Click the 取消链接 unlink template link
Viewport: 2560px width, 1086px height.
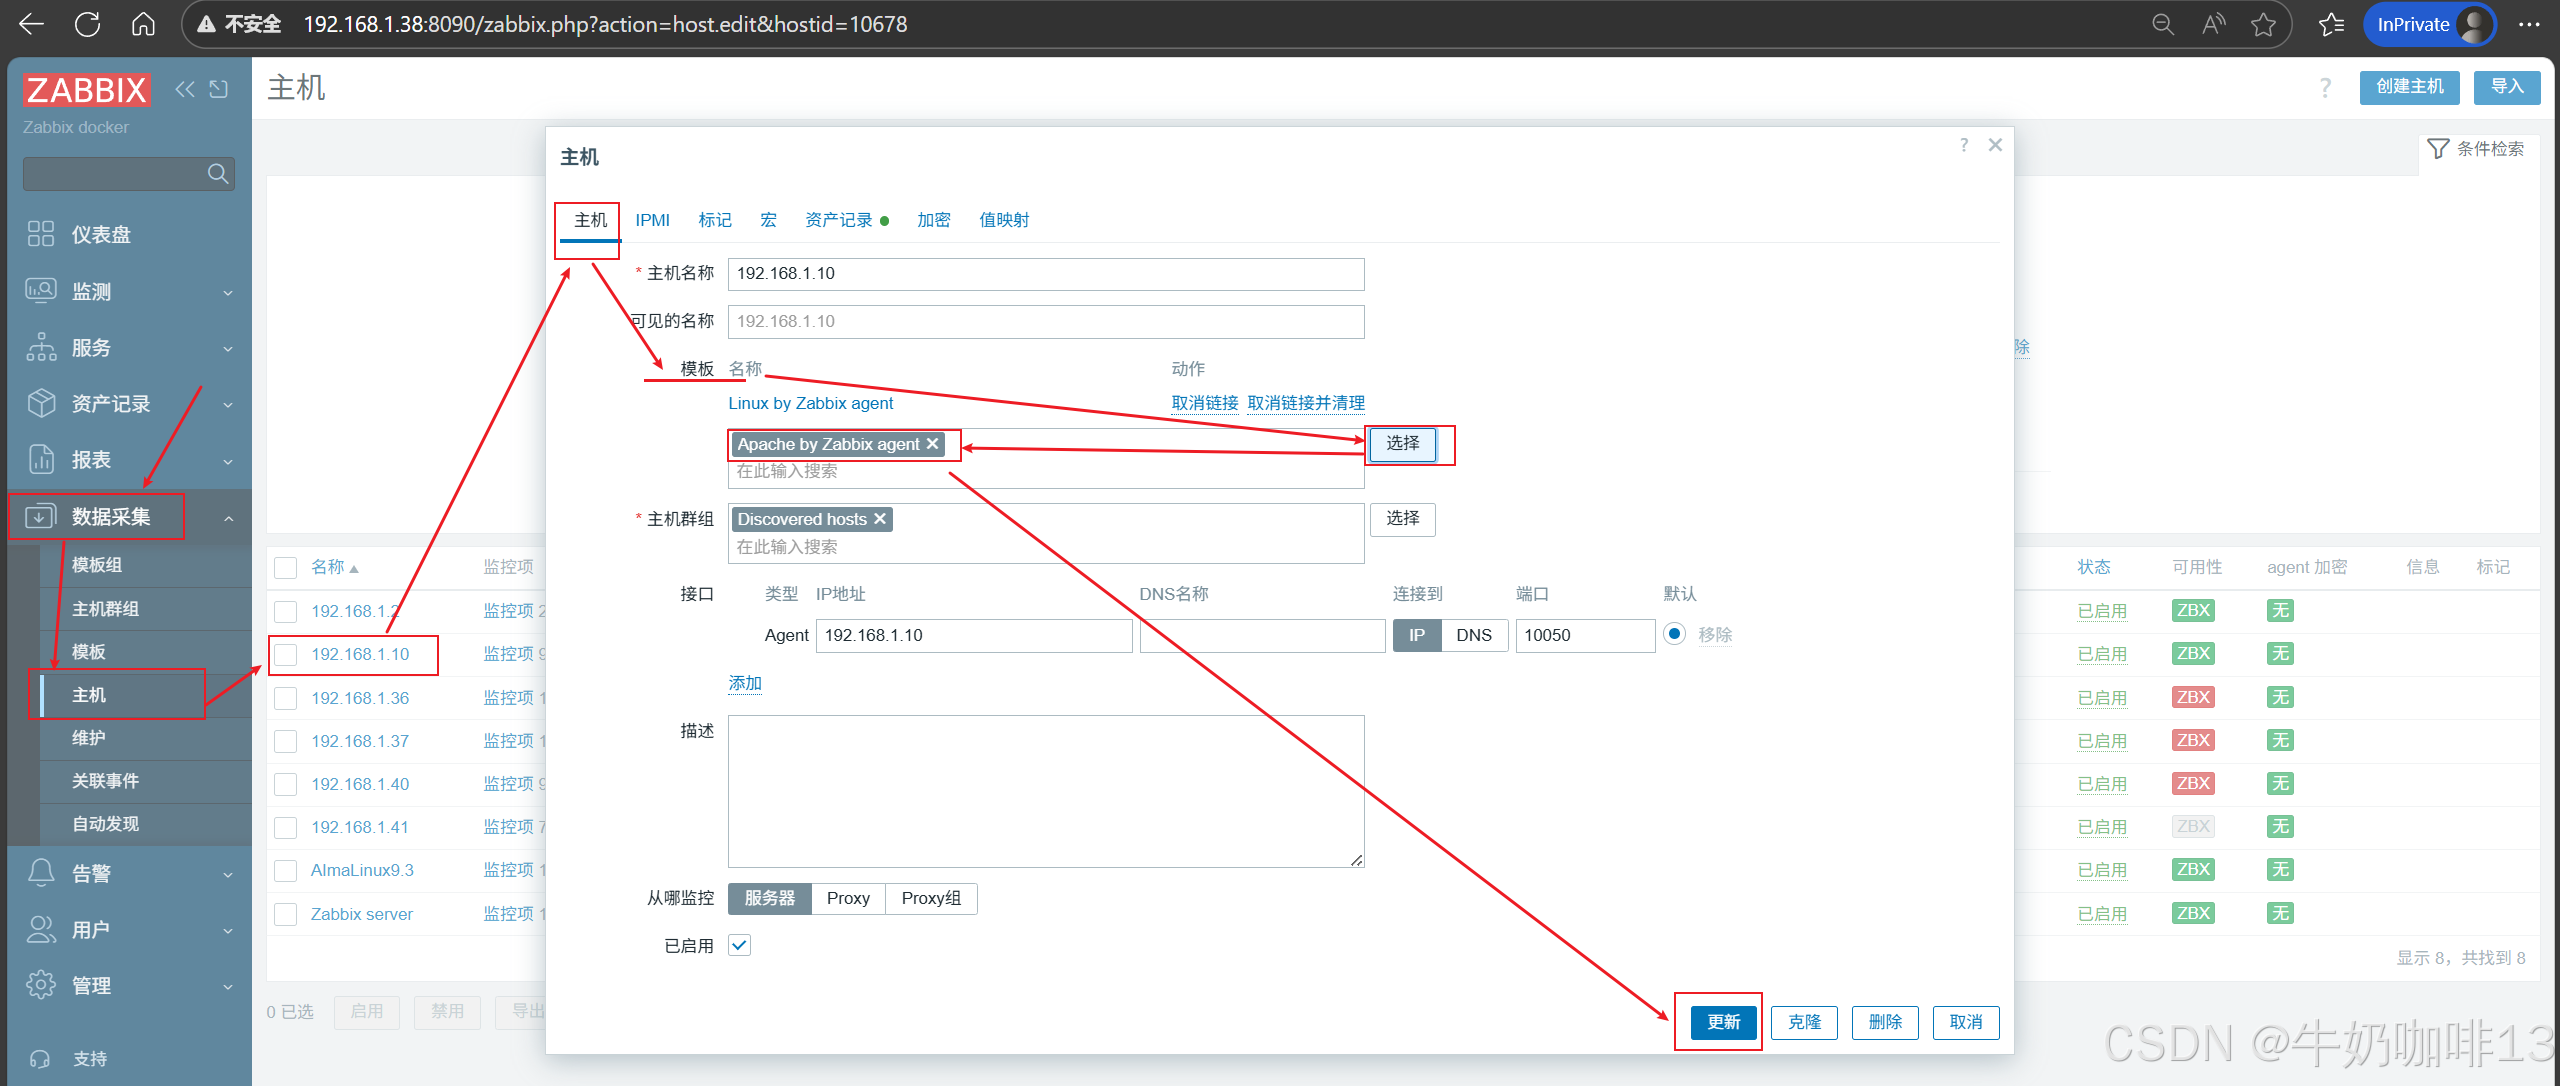point(1204,403)
